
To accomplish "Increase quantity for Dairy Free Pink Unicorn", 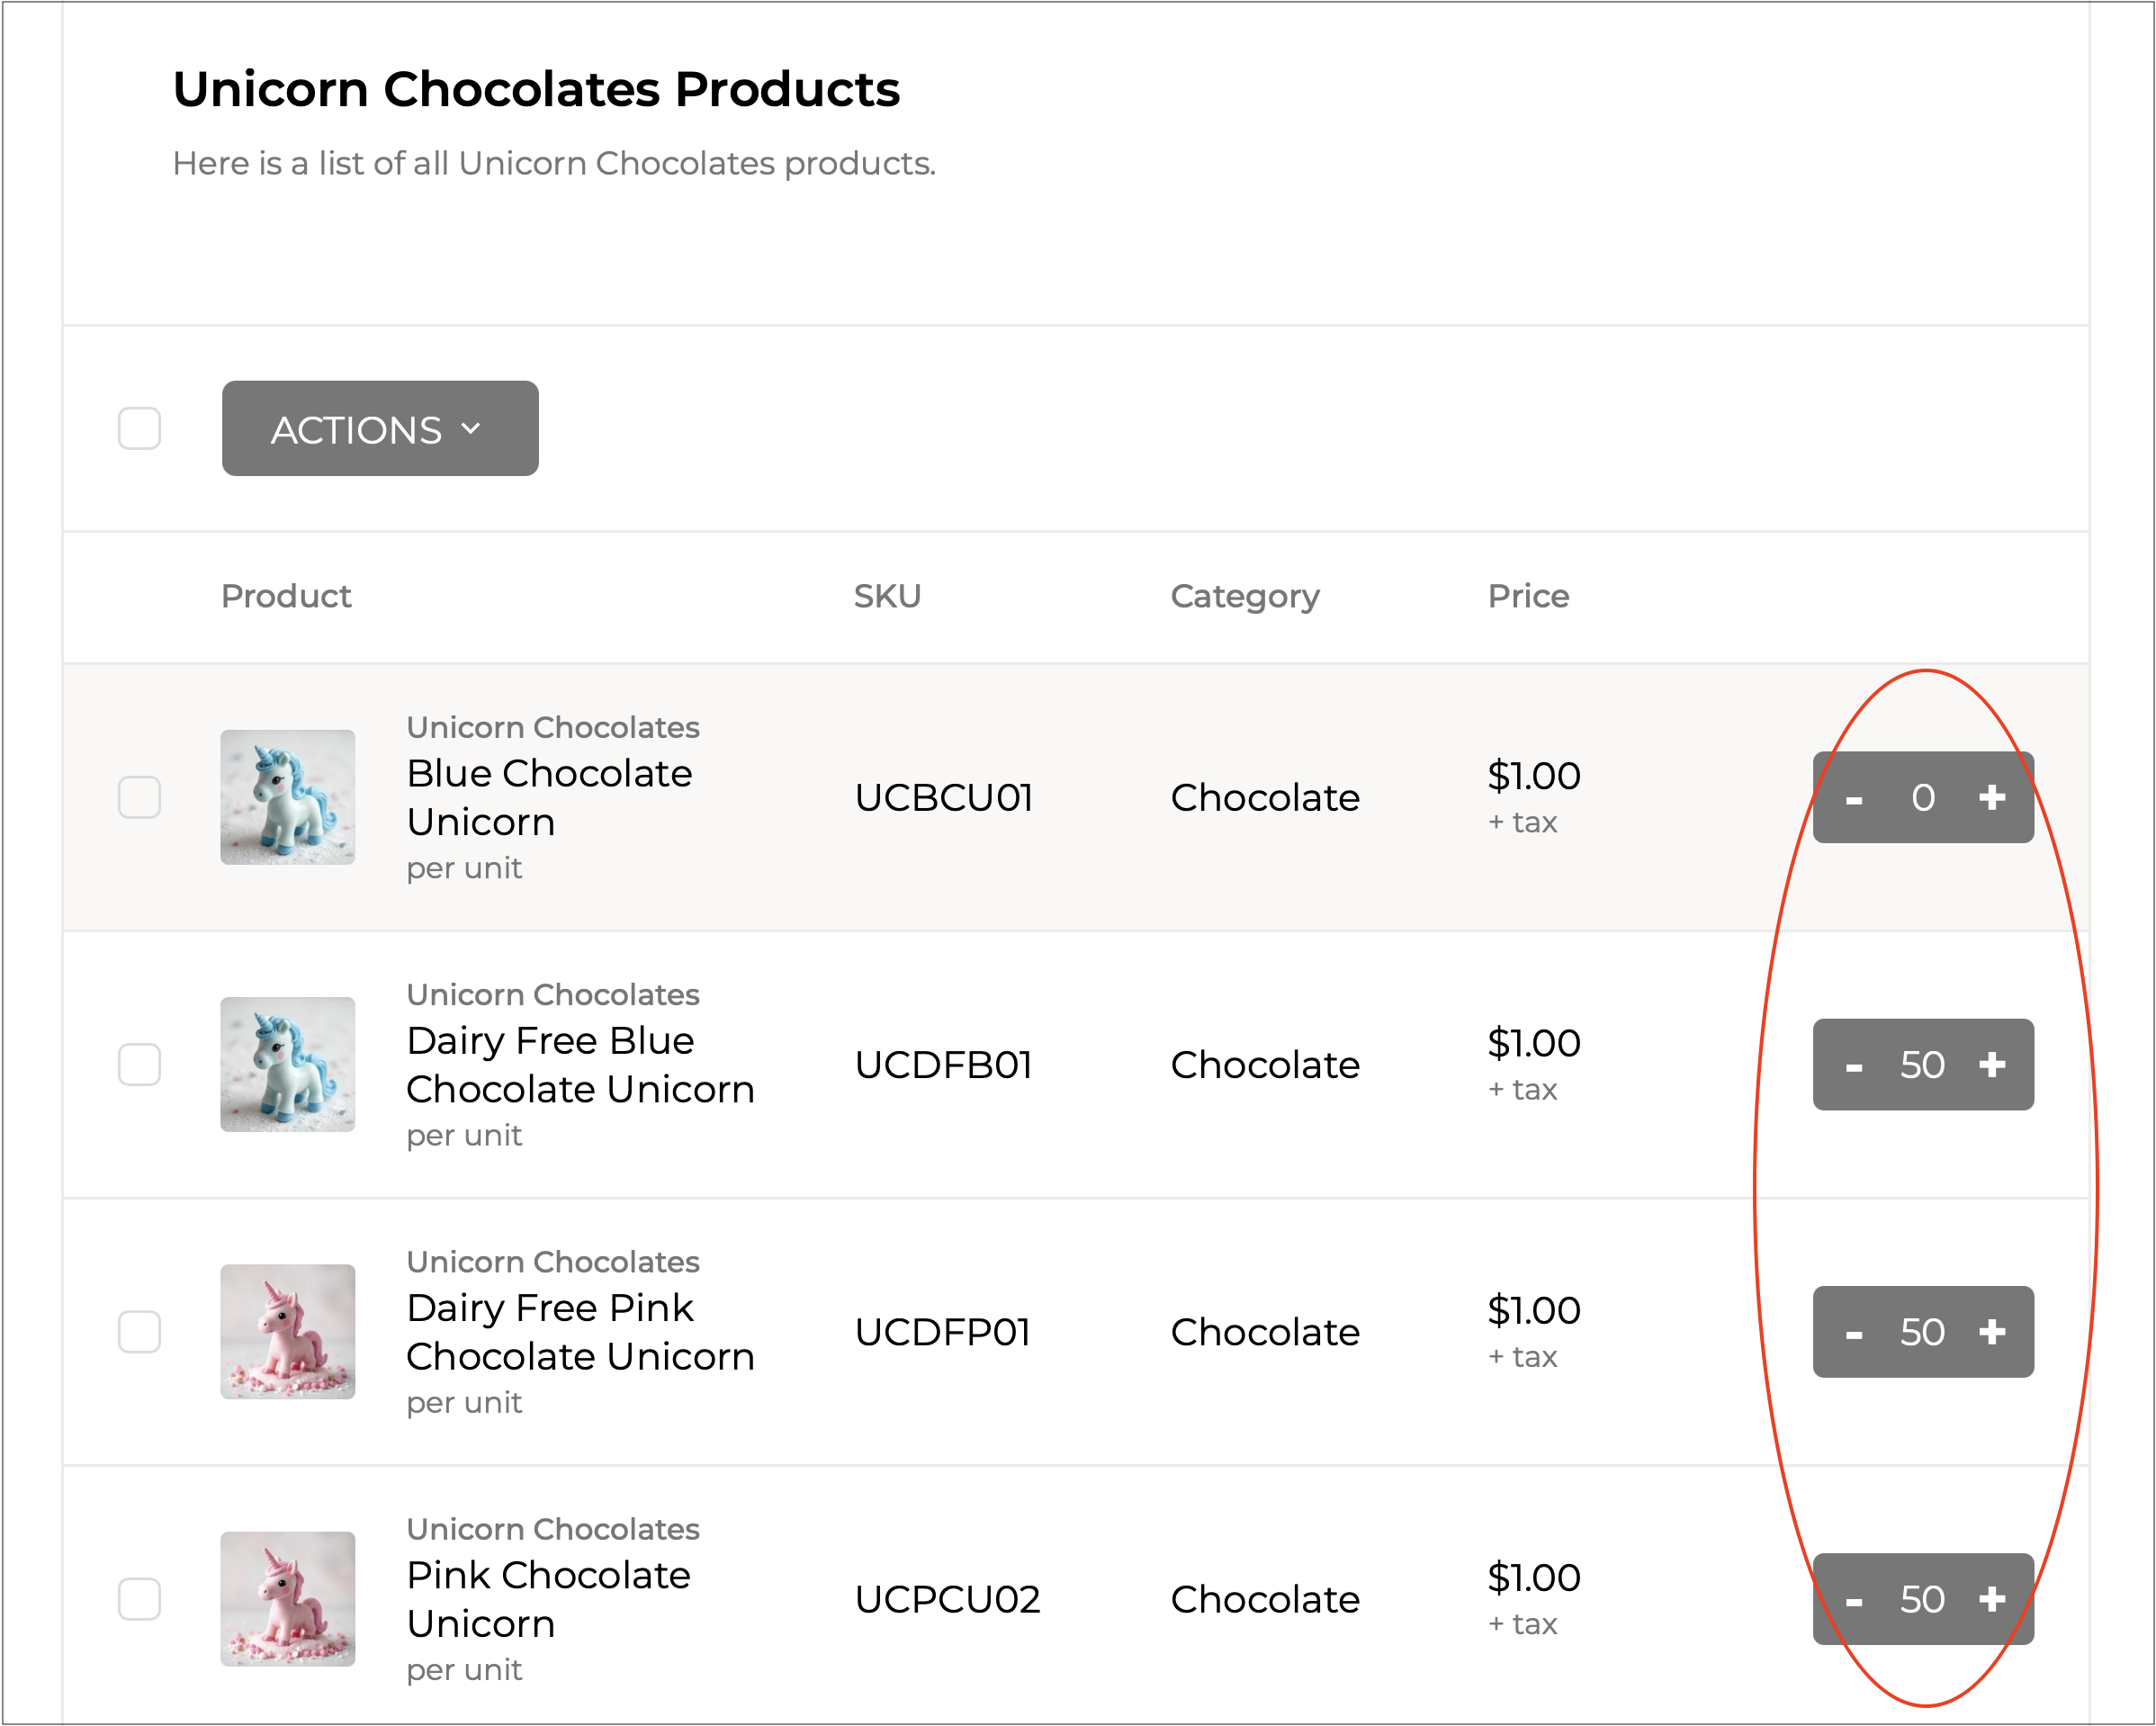I will 1991,1331.
